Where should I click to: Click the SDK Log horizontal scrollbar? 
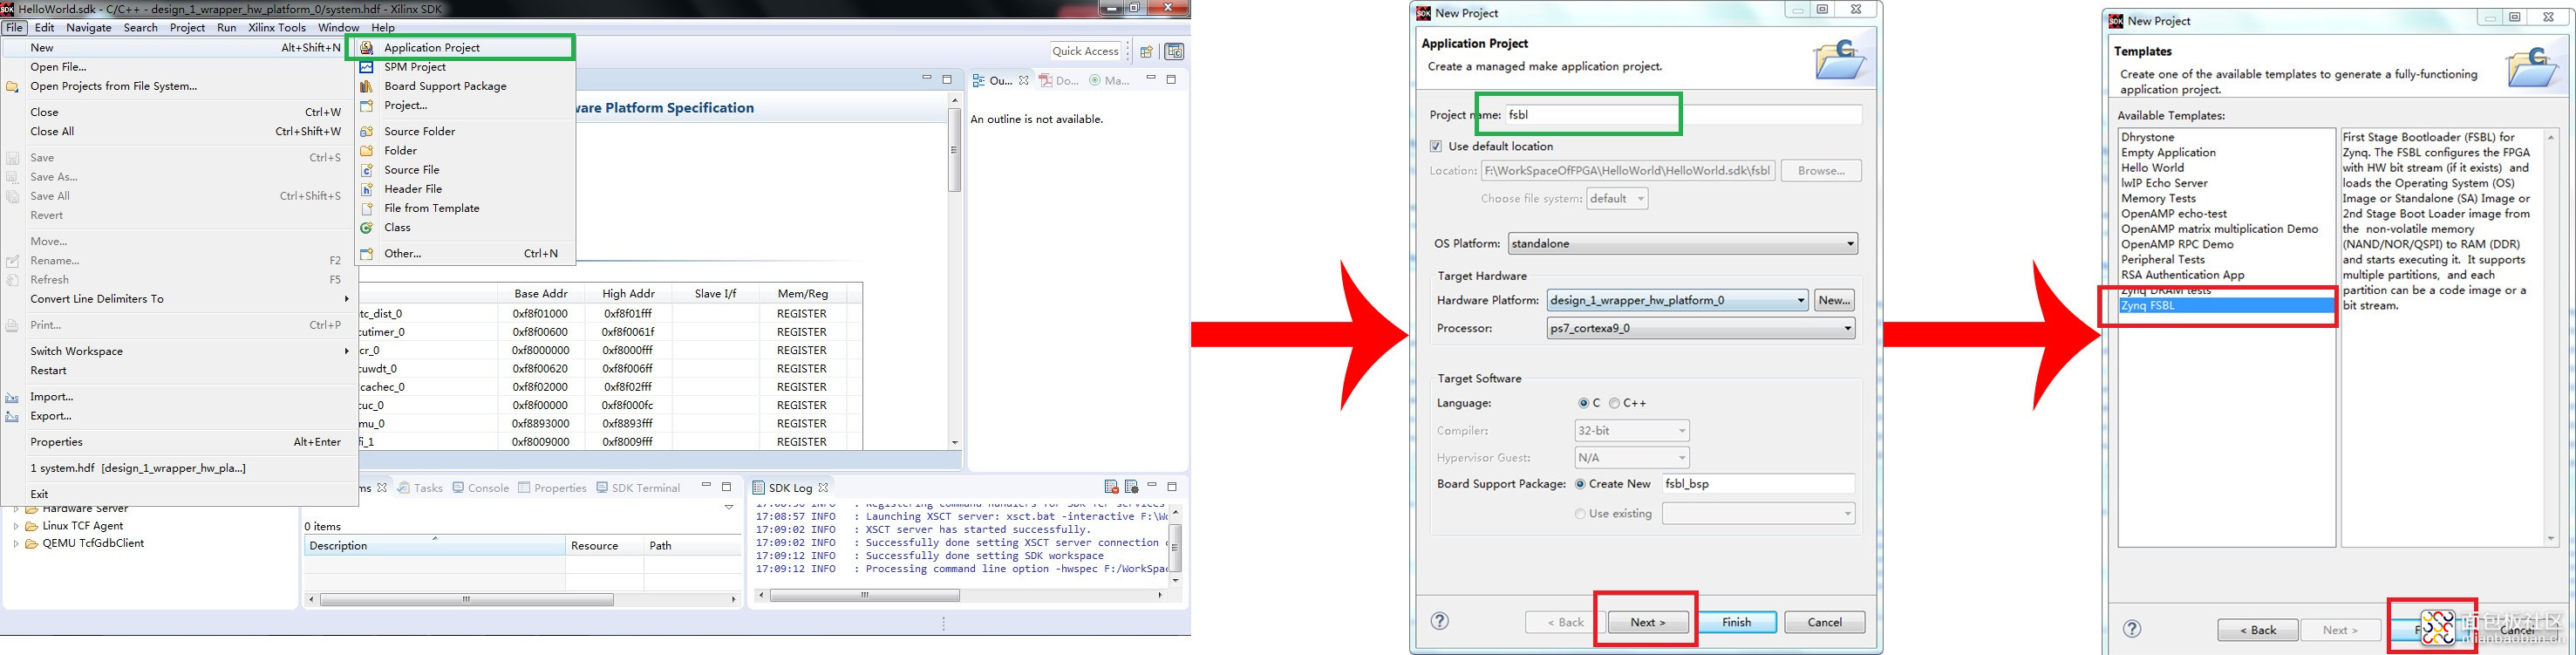[x=864, y=595]
